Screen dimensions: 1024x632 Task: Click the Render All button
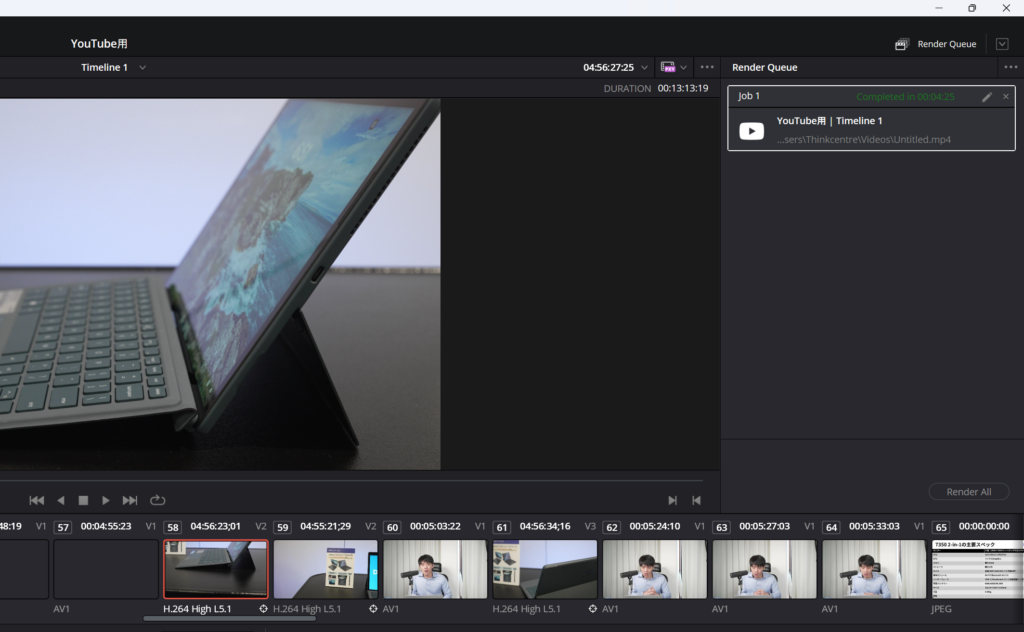pyautogui.click(x=968, y=492)
